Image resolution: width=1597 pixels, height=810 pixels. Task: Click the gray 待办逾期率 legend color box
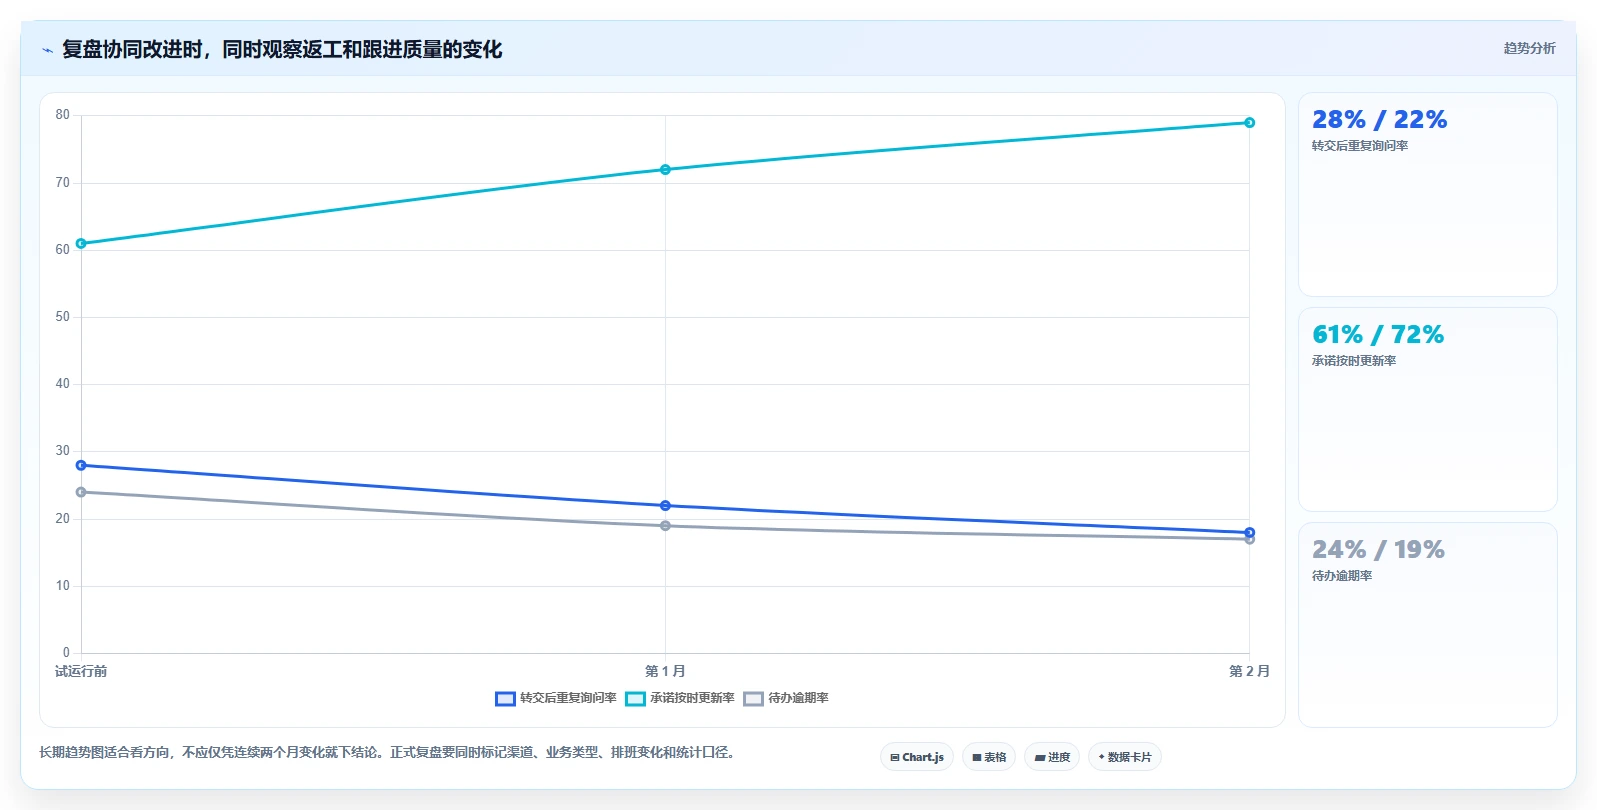[753, 699]
